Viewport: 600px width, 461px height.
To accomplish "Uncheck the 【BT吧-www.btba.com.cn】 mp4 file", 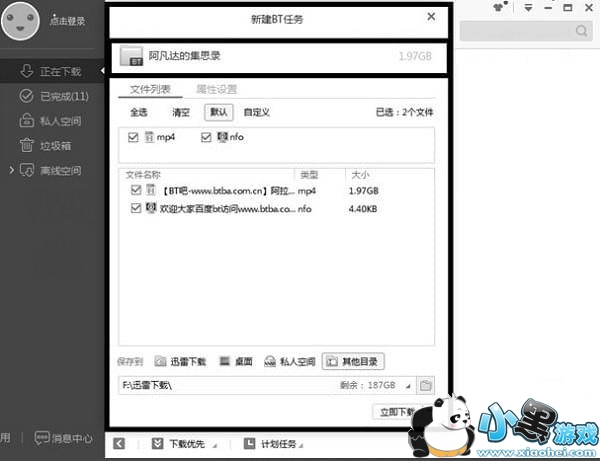I will [136, 190].
